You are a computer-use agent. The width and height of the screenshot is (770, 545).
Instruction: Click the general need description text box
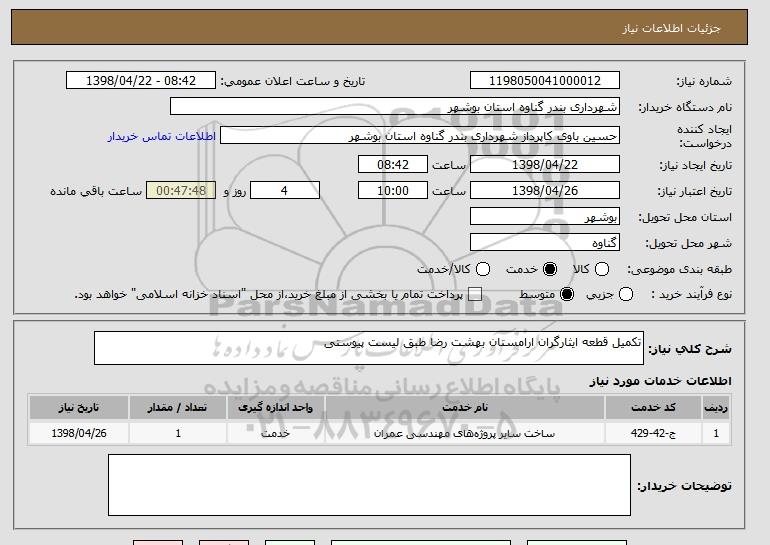[x=369, y=348]
